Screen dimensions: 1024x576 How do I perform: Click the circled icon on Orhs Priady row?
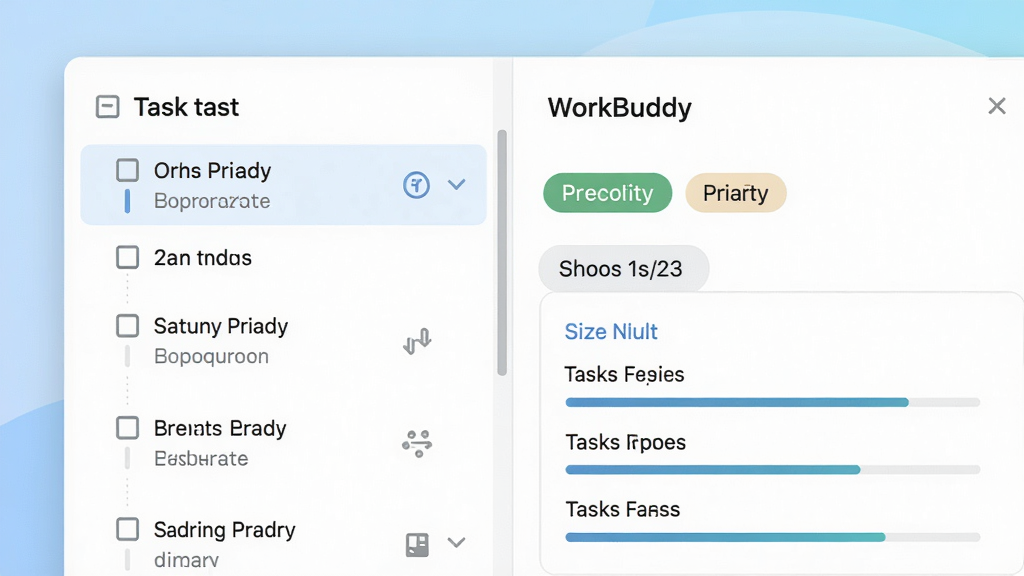click(416, 185)
